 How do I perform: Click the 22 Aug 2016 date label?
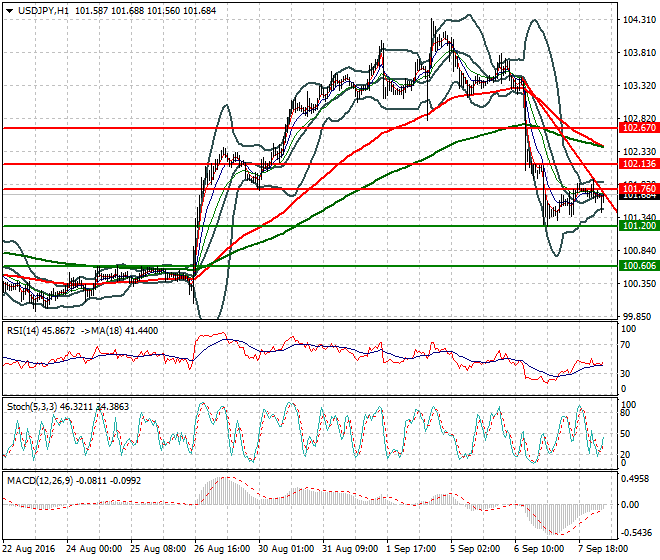pyautogui.click(x=29, y=549)
